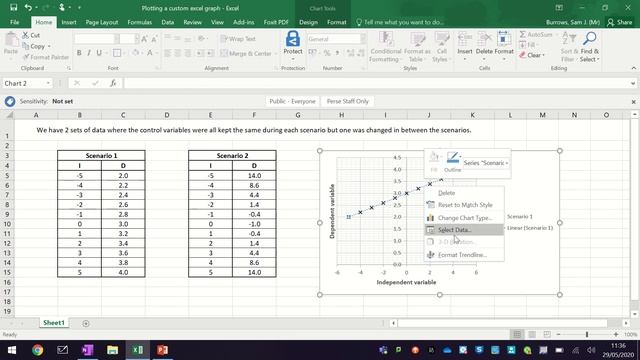Viewport: 640px width, 360px height.
Task: Expand the formula bar
Action: pyautogui.click(x=633, y=83)
